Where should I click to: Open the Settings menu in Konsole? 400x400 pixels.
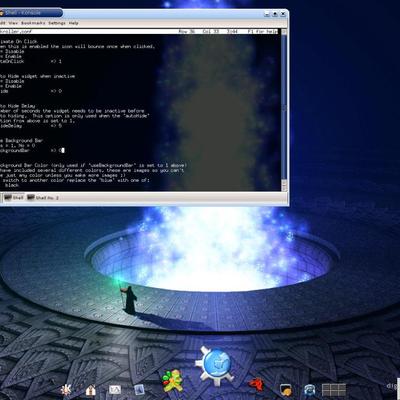point(57,23)
